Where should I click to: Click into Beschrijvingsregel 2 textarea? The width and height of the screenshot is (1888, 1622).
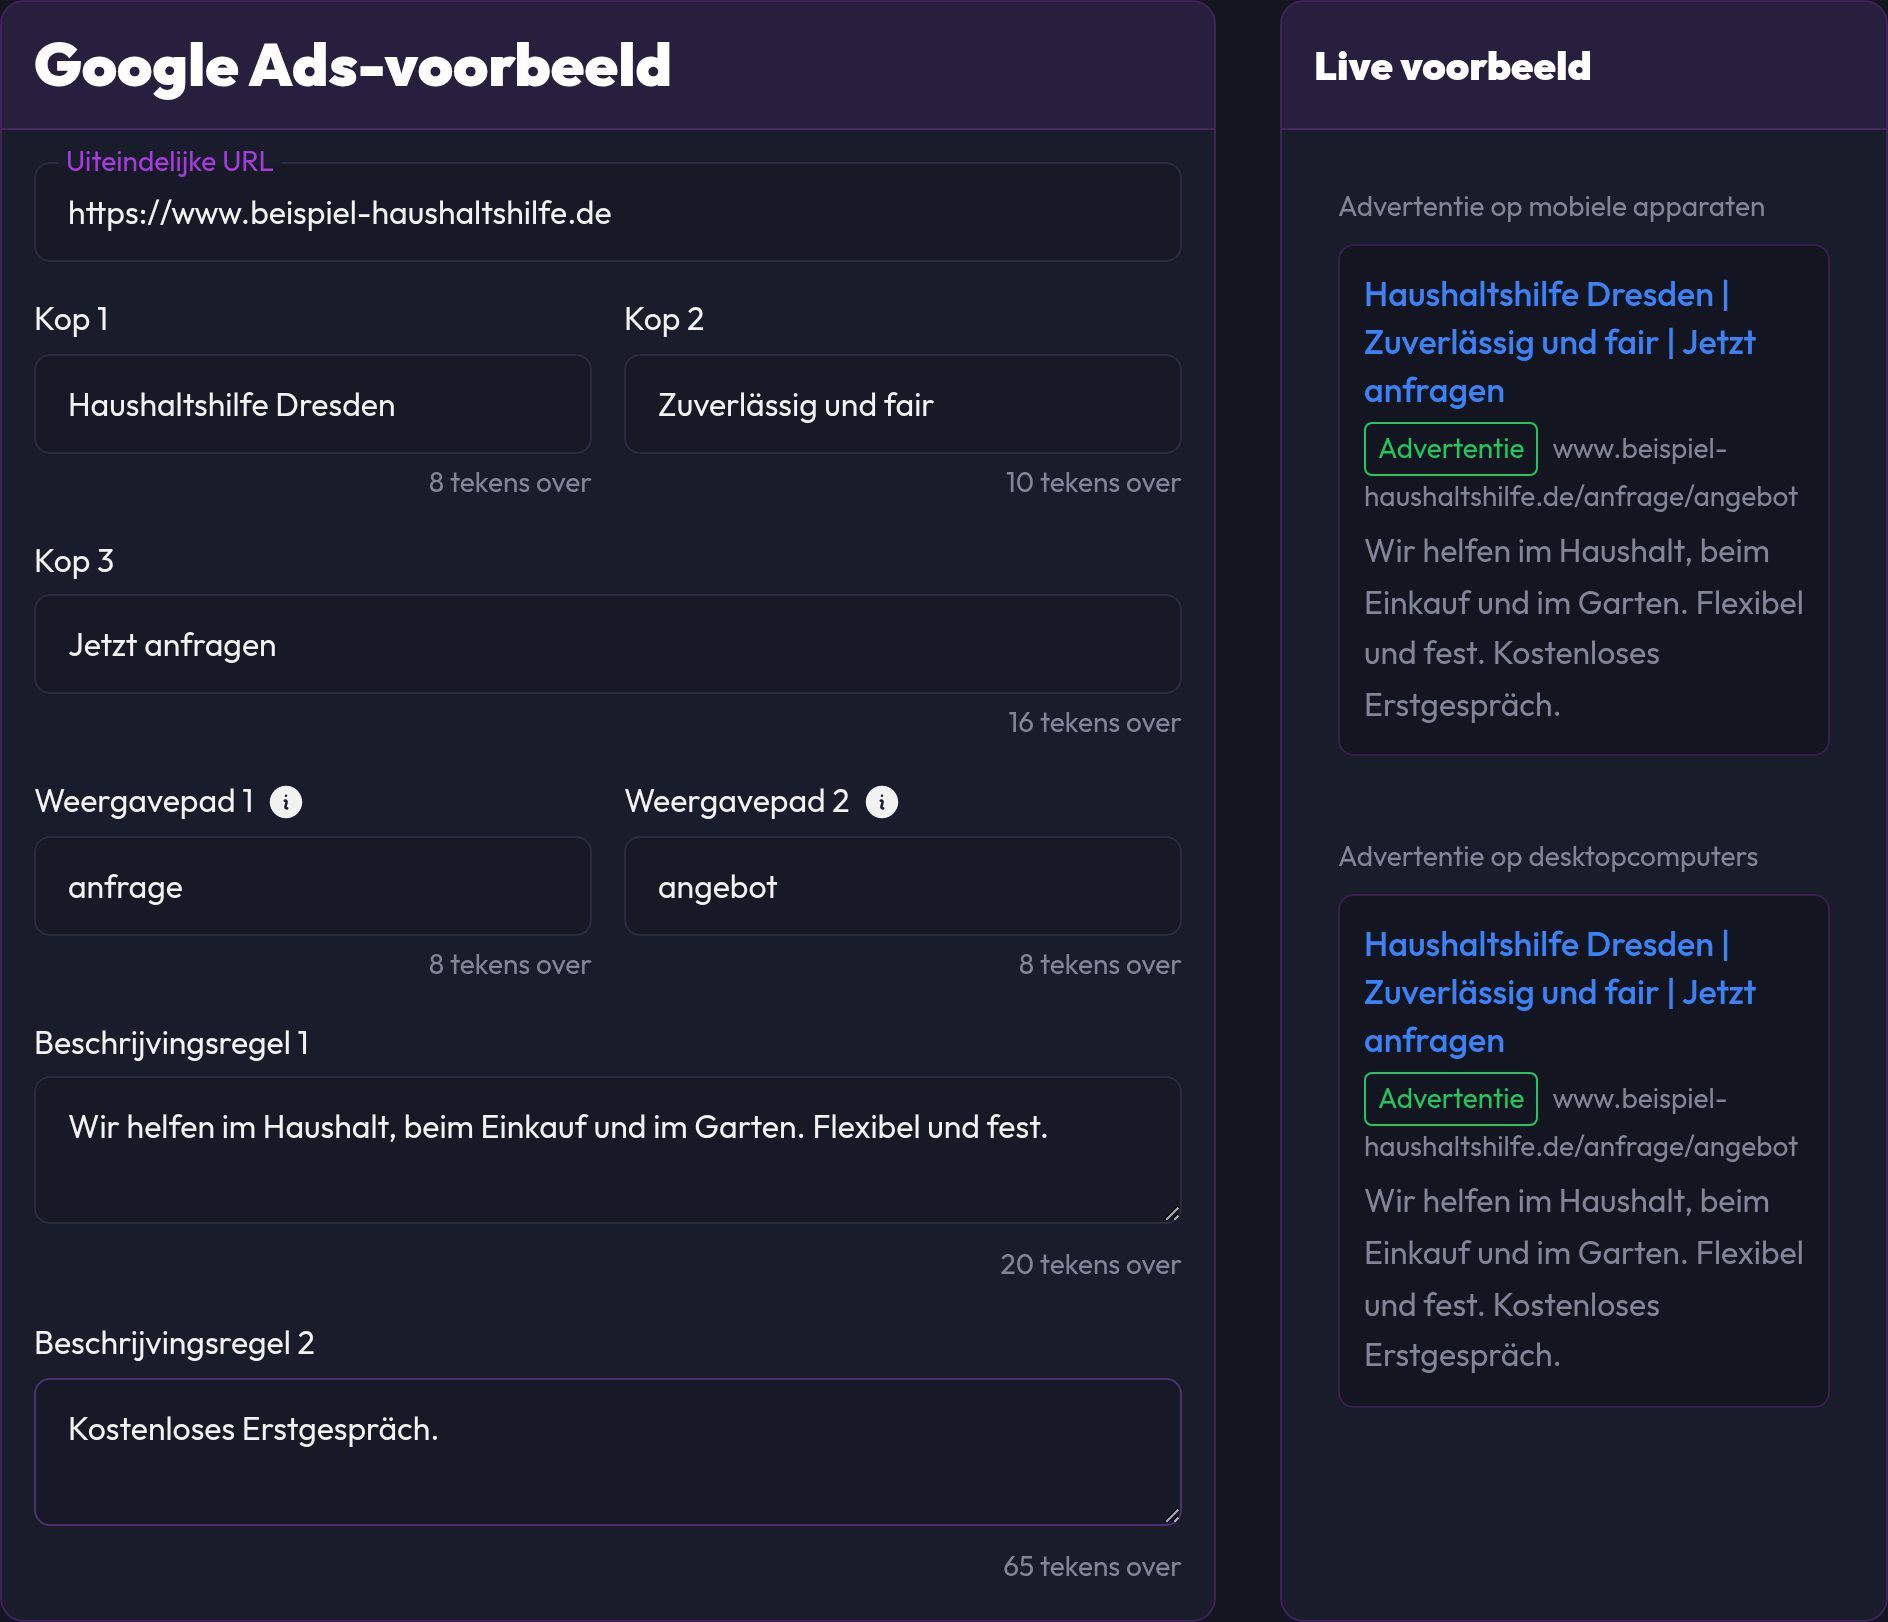[x=608, y=1452]
